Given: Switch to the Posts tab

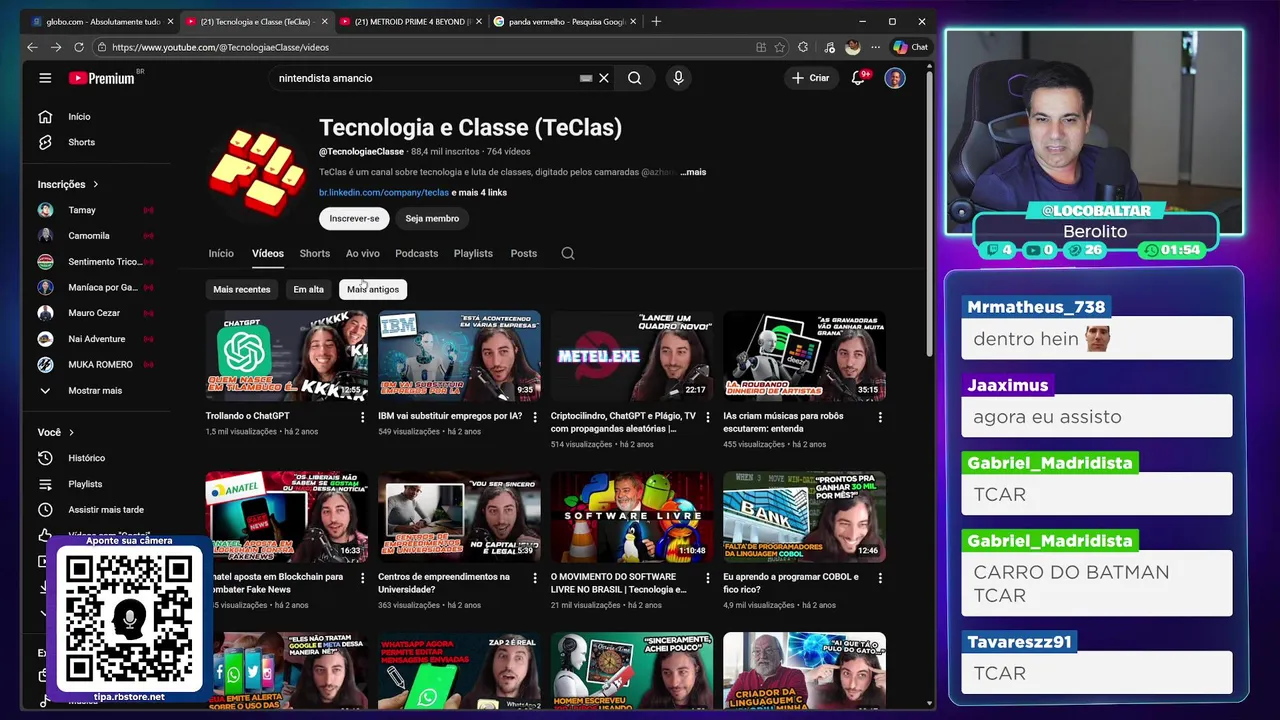Looking at the screenshot, I should tap(524, 253).
